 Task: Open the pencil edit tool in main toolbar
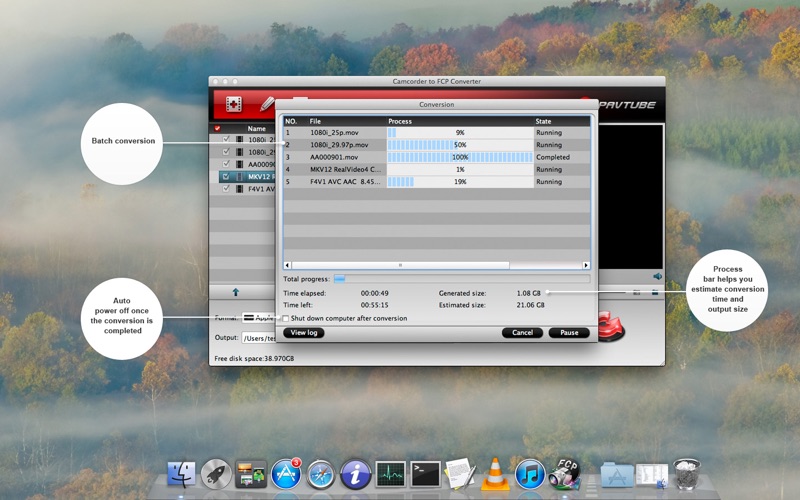(x=266, y=104)
